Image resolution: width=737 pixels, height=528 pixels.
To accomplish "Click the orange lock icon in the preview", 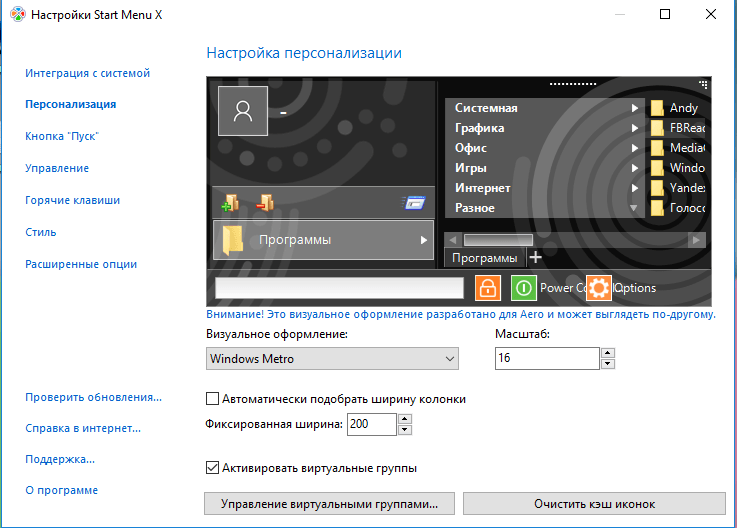I will [x=488, y=288].
